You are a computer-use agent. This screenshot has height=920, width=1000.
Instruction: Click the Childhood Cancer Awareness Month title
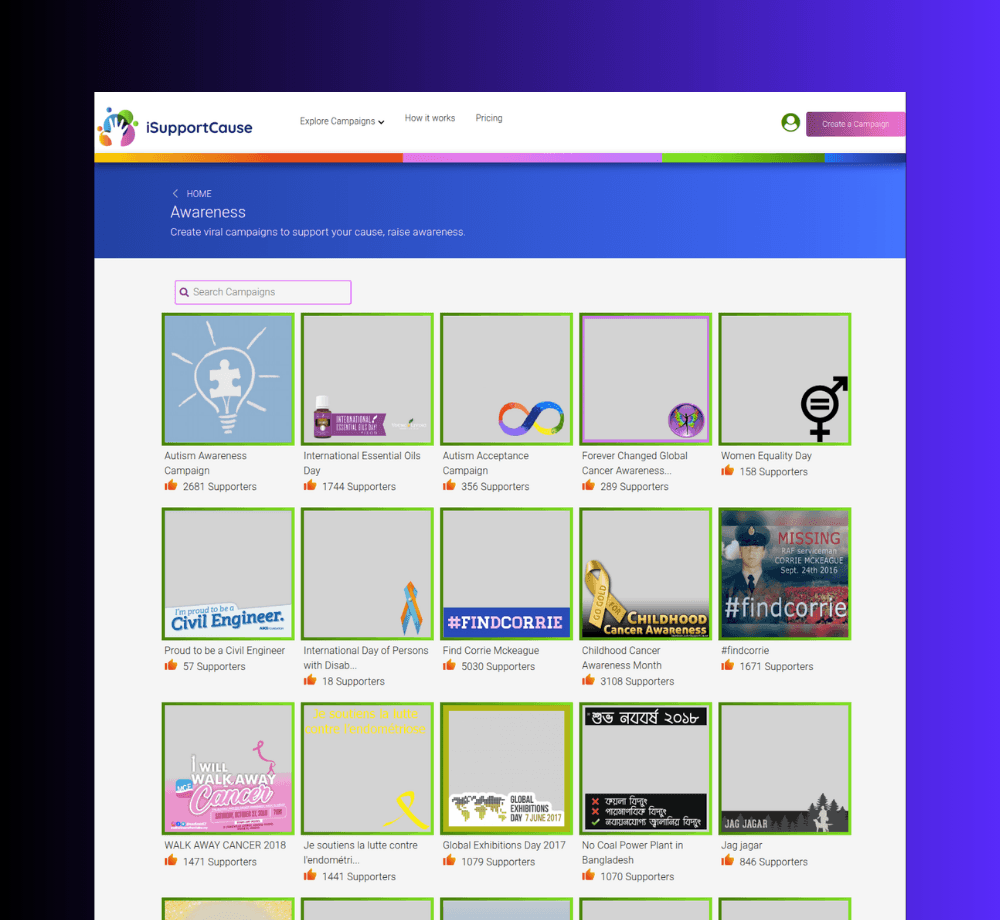tap(621, 658)
